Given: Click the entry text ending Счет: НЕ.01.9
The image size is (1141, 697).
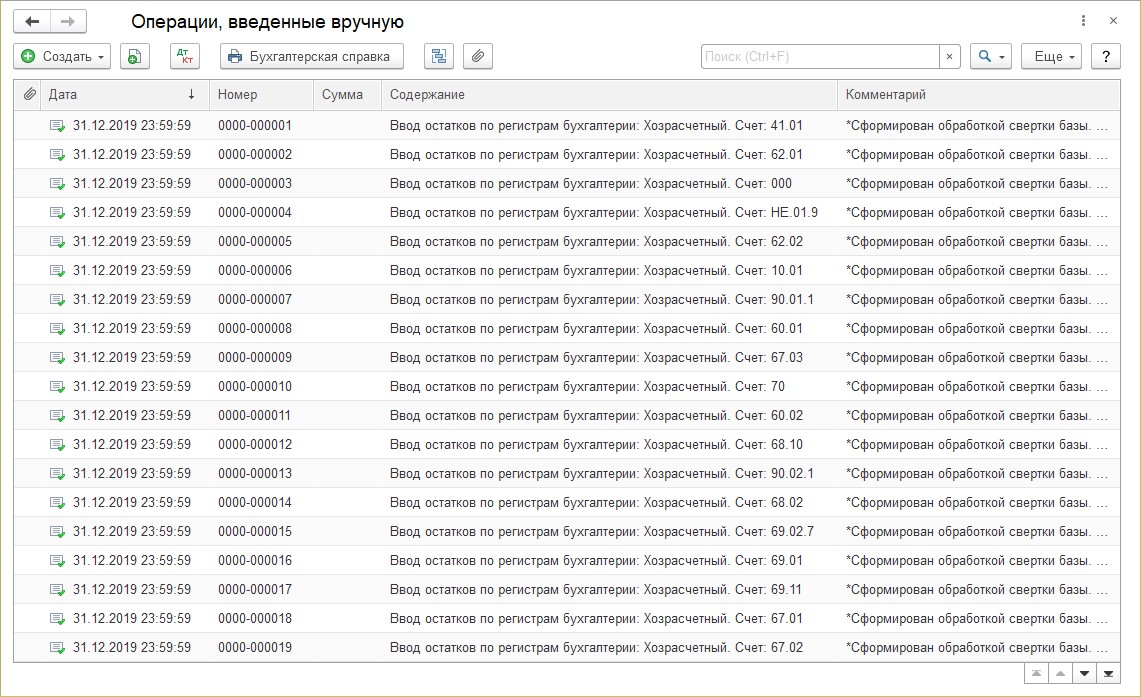Looking at the screenshot, I should tap(604, 212).
